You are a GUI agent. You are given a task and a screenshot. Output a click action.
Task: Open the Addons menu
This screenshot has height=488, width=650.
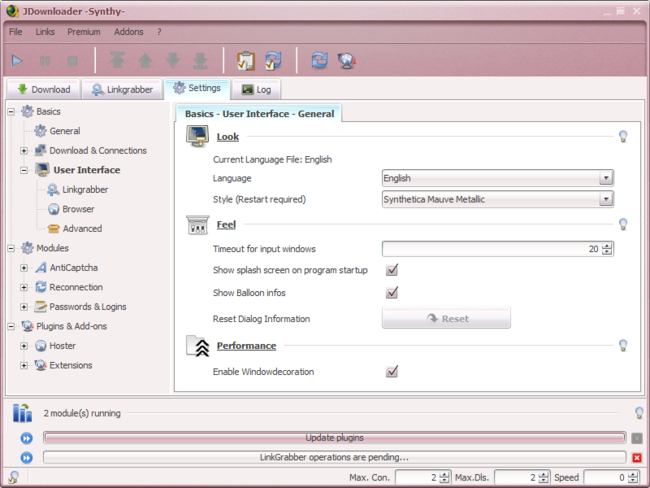[x=129, y=32]
